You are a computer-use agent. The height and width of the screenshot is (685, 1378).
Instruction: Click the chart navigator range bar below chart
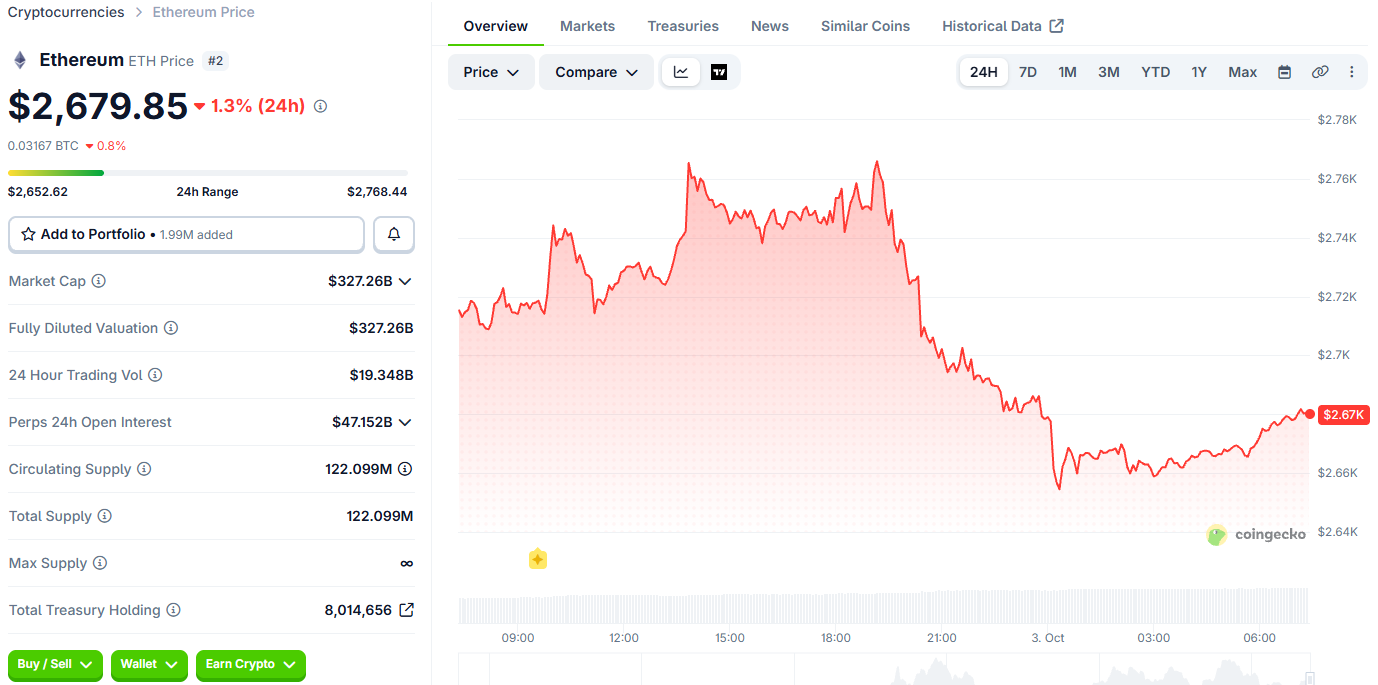[884, 670]
